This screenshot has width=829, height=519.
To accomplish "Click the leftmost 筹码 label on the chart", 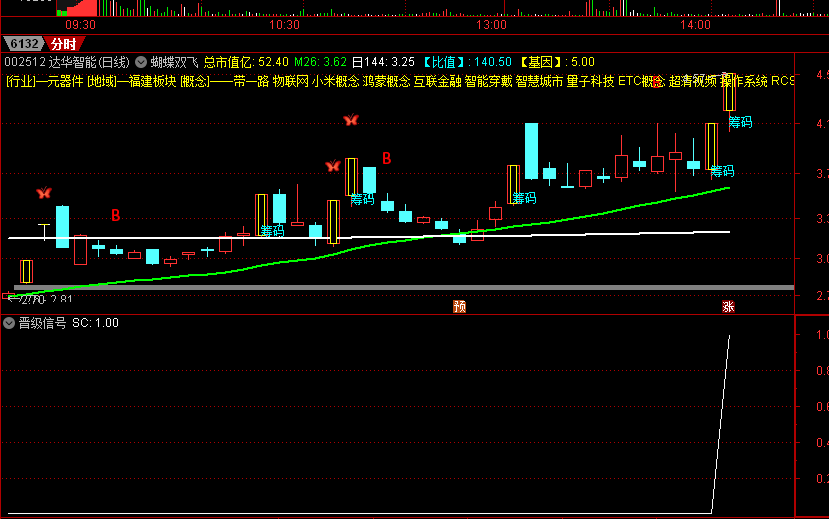I will click(x=272, y=231).
